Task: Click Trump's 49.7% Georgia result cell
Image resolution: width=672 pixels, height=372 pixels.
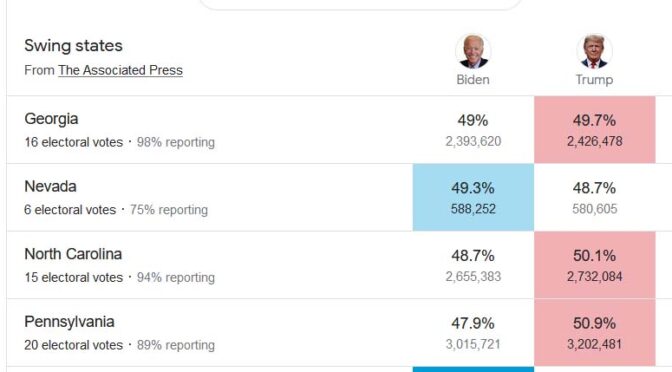Action: [594, 130]
